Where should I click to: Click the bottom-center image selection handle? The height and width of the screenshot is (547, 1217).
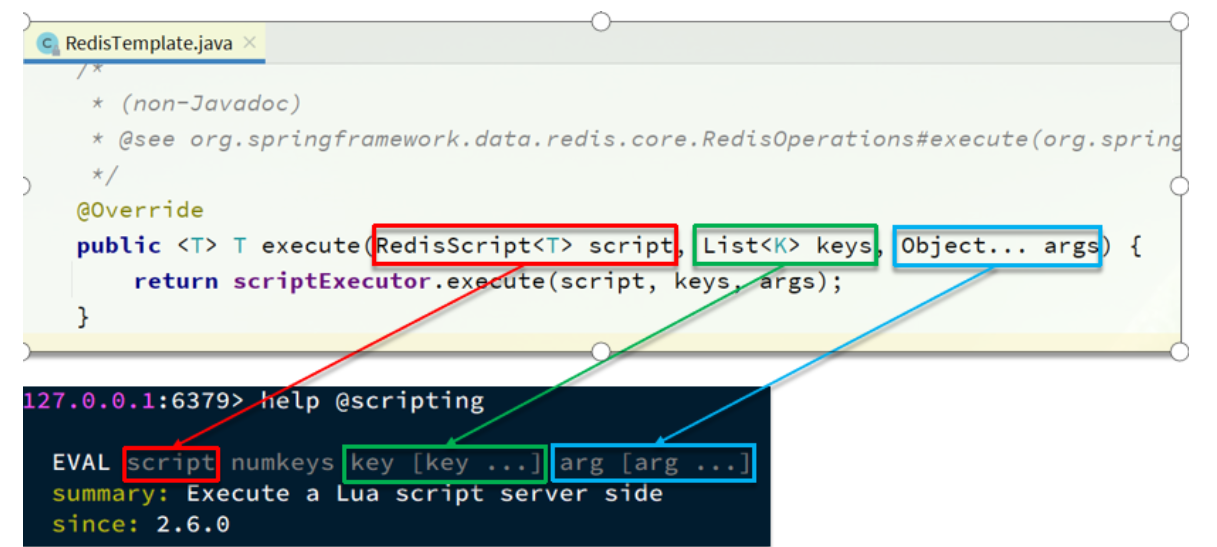(x=601, y=351)
